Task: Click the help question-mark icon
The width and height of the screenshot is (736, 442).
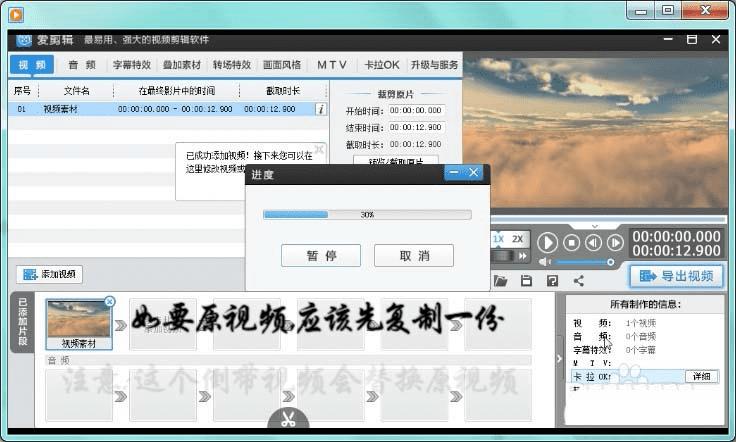Action: [x=552, y=281]
